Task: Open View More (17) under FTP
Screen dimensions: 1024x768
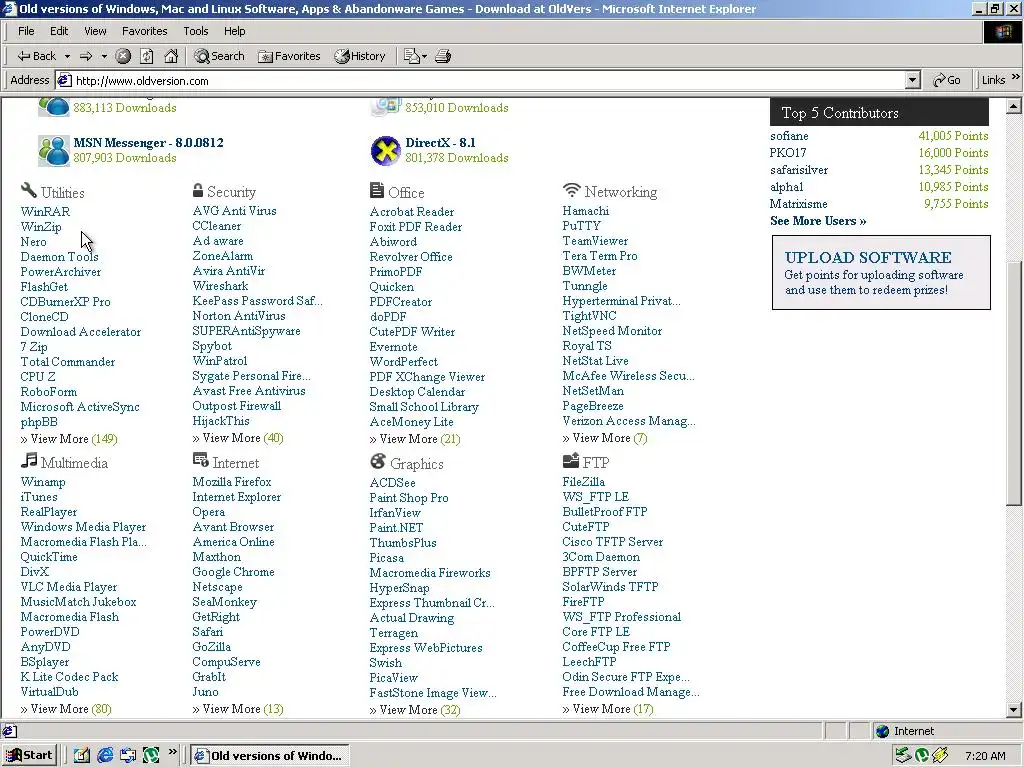Action: 608,709
